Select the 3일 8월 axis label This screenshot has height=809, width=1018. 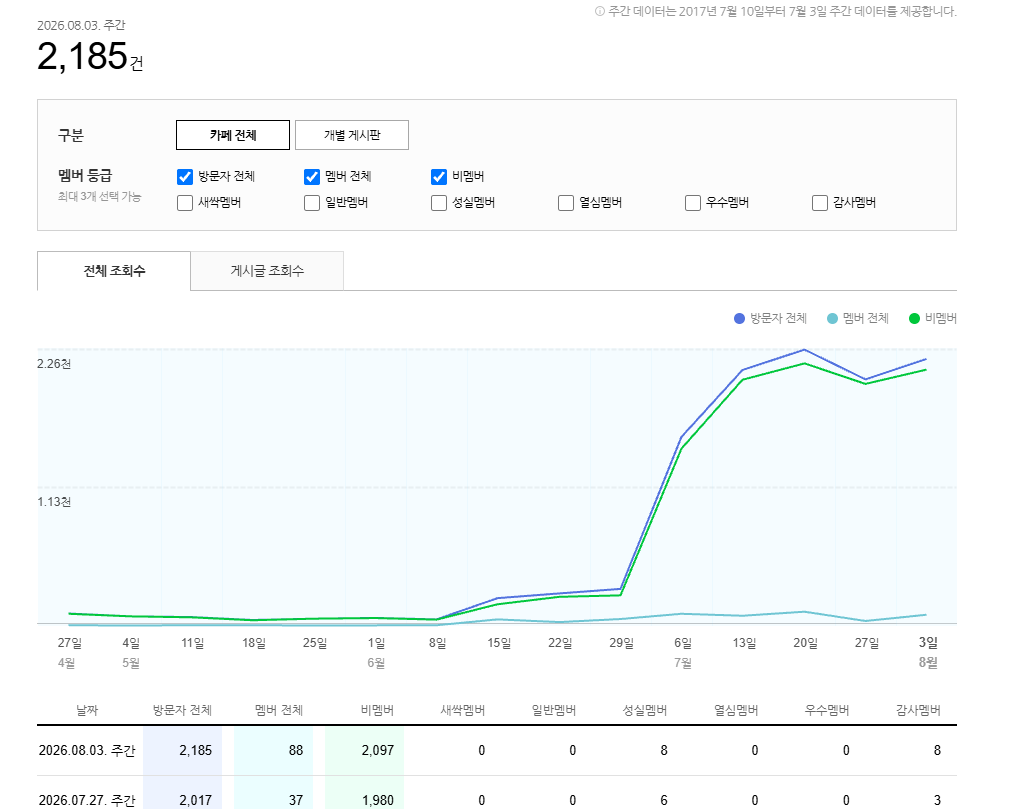[x=928, y=652]
